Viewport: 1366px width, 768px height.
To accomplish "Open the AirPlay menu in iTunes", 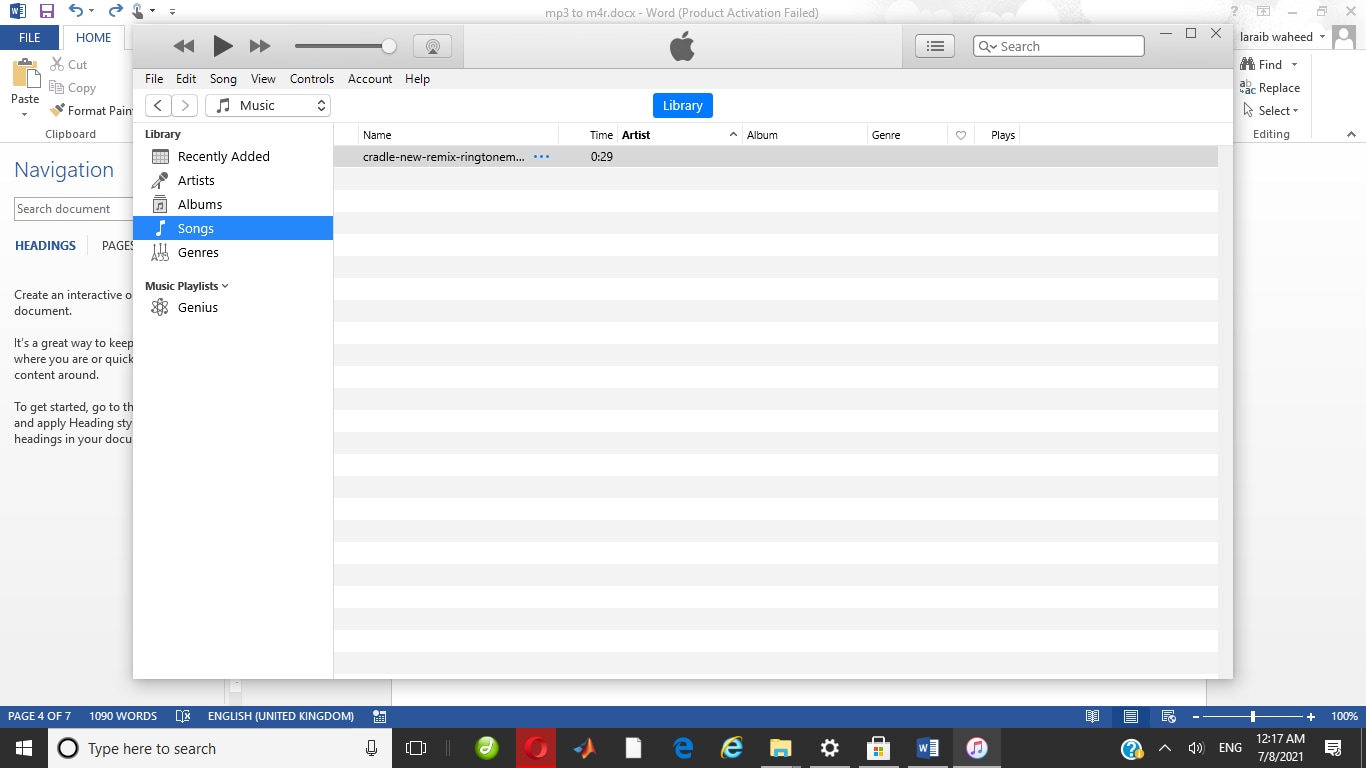I will [x=432, y=46].
